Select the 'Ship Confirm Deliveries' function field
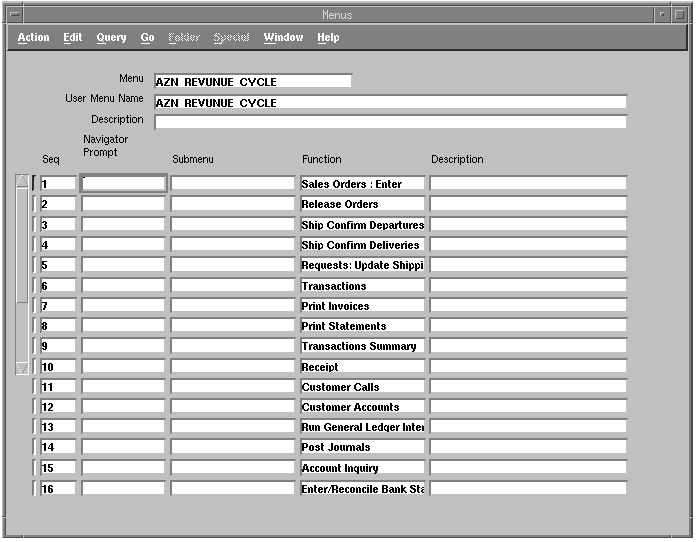Screen dimensions: 696x542 point(363,244)
